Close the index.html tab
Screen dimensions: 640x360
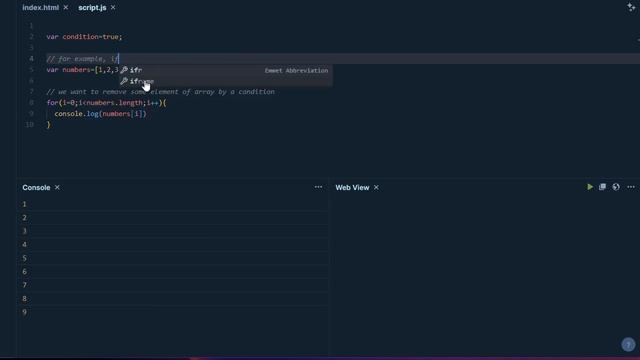click(66, 8)
